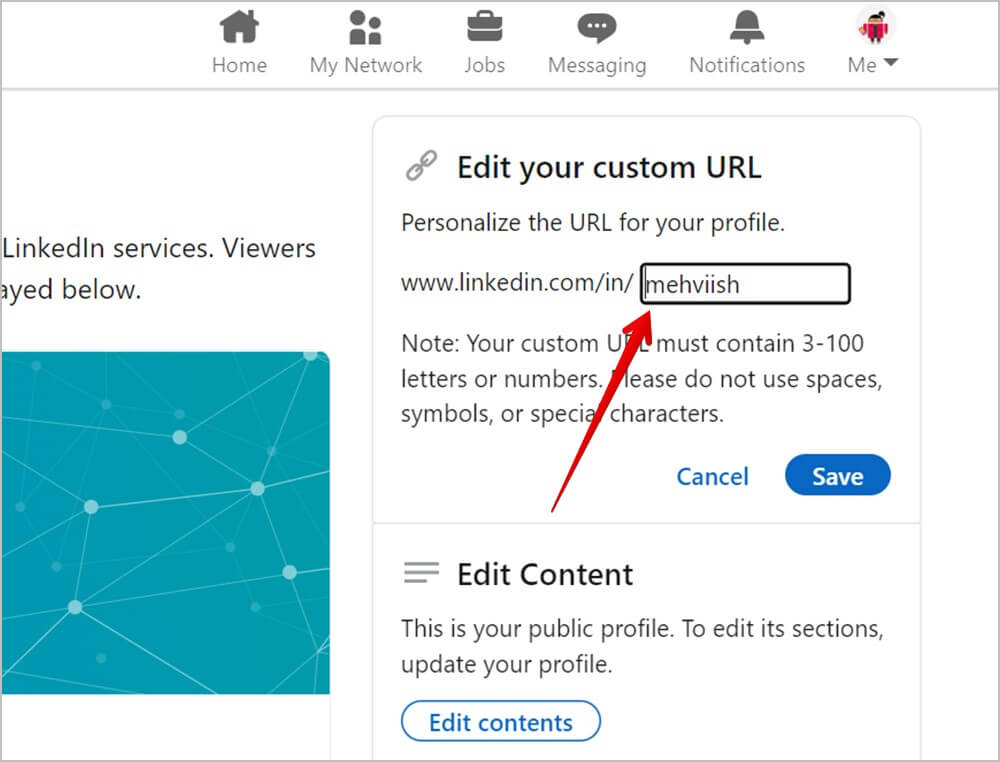The width and height of the screenshot is (1000, 762).
Task: Expand the Me dropdown arrow
Action: click(891, 62)
